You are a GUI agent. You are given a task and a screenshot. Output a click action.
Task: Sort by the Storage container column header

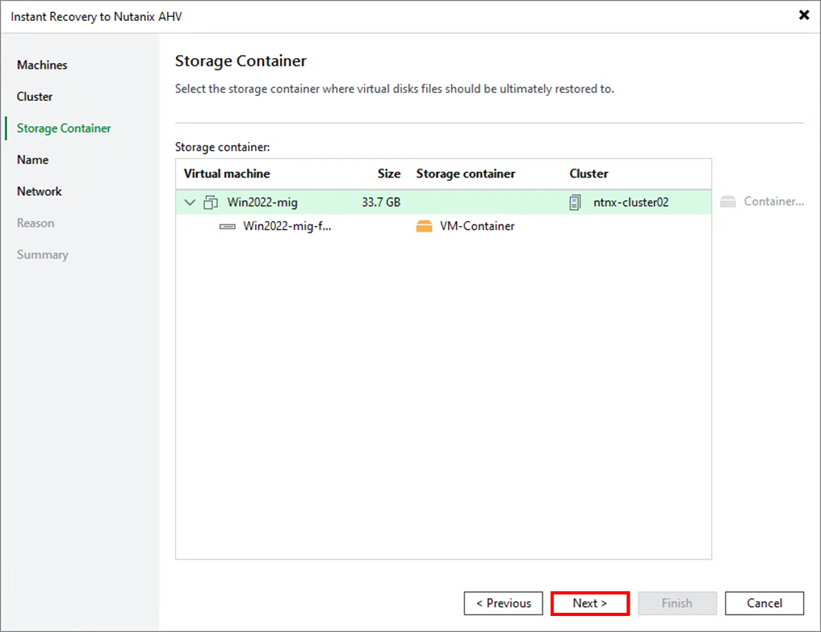[465, 174]
